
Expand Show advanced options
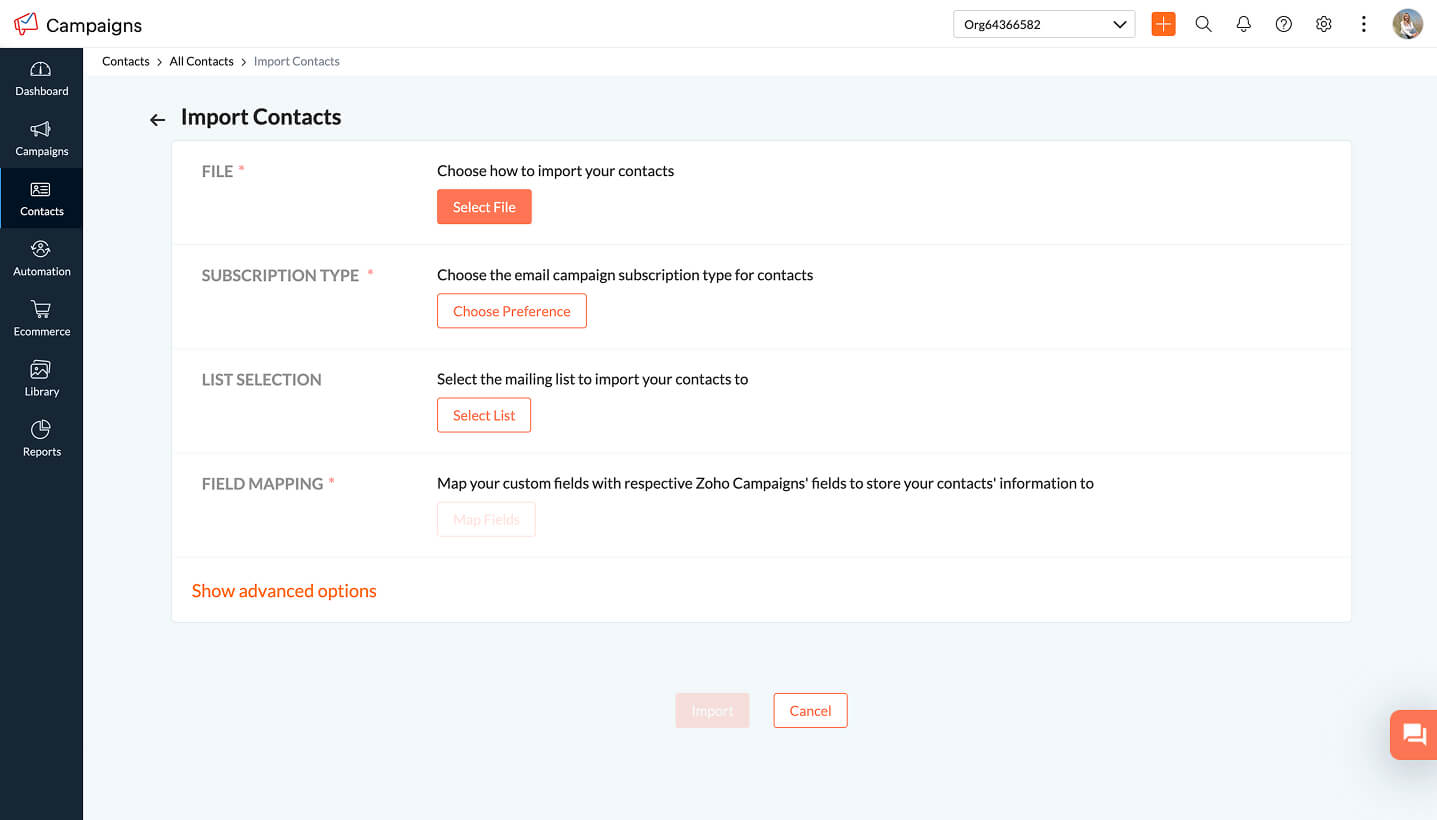pyautogui.click(x=284, y=591)
